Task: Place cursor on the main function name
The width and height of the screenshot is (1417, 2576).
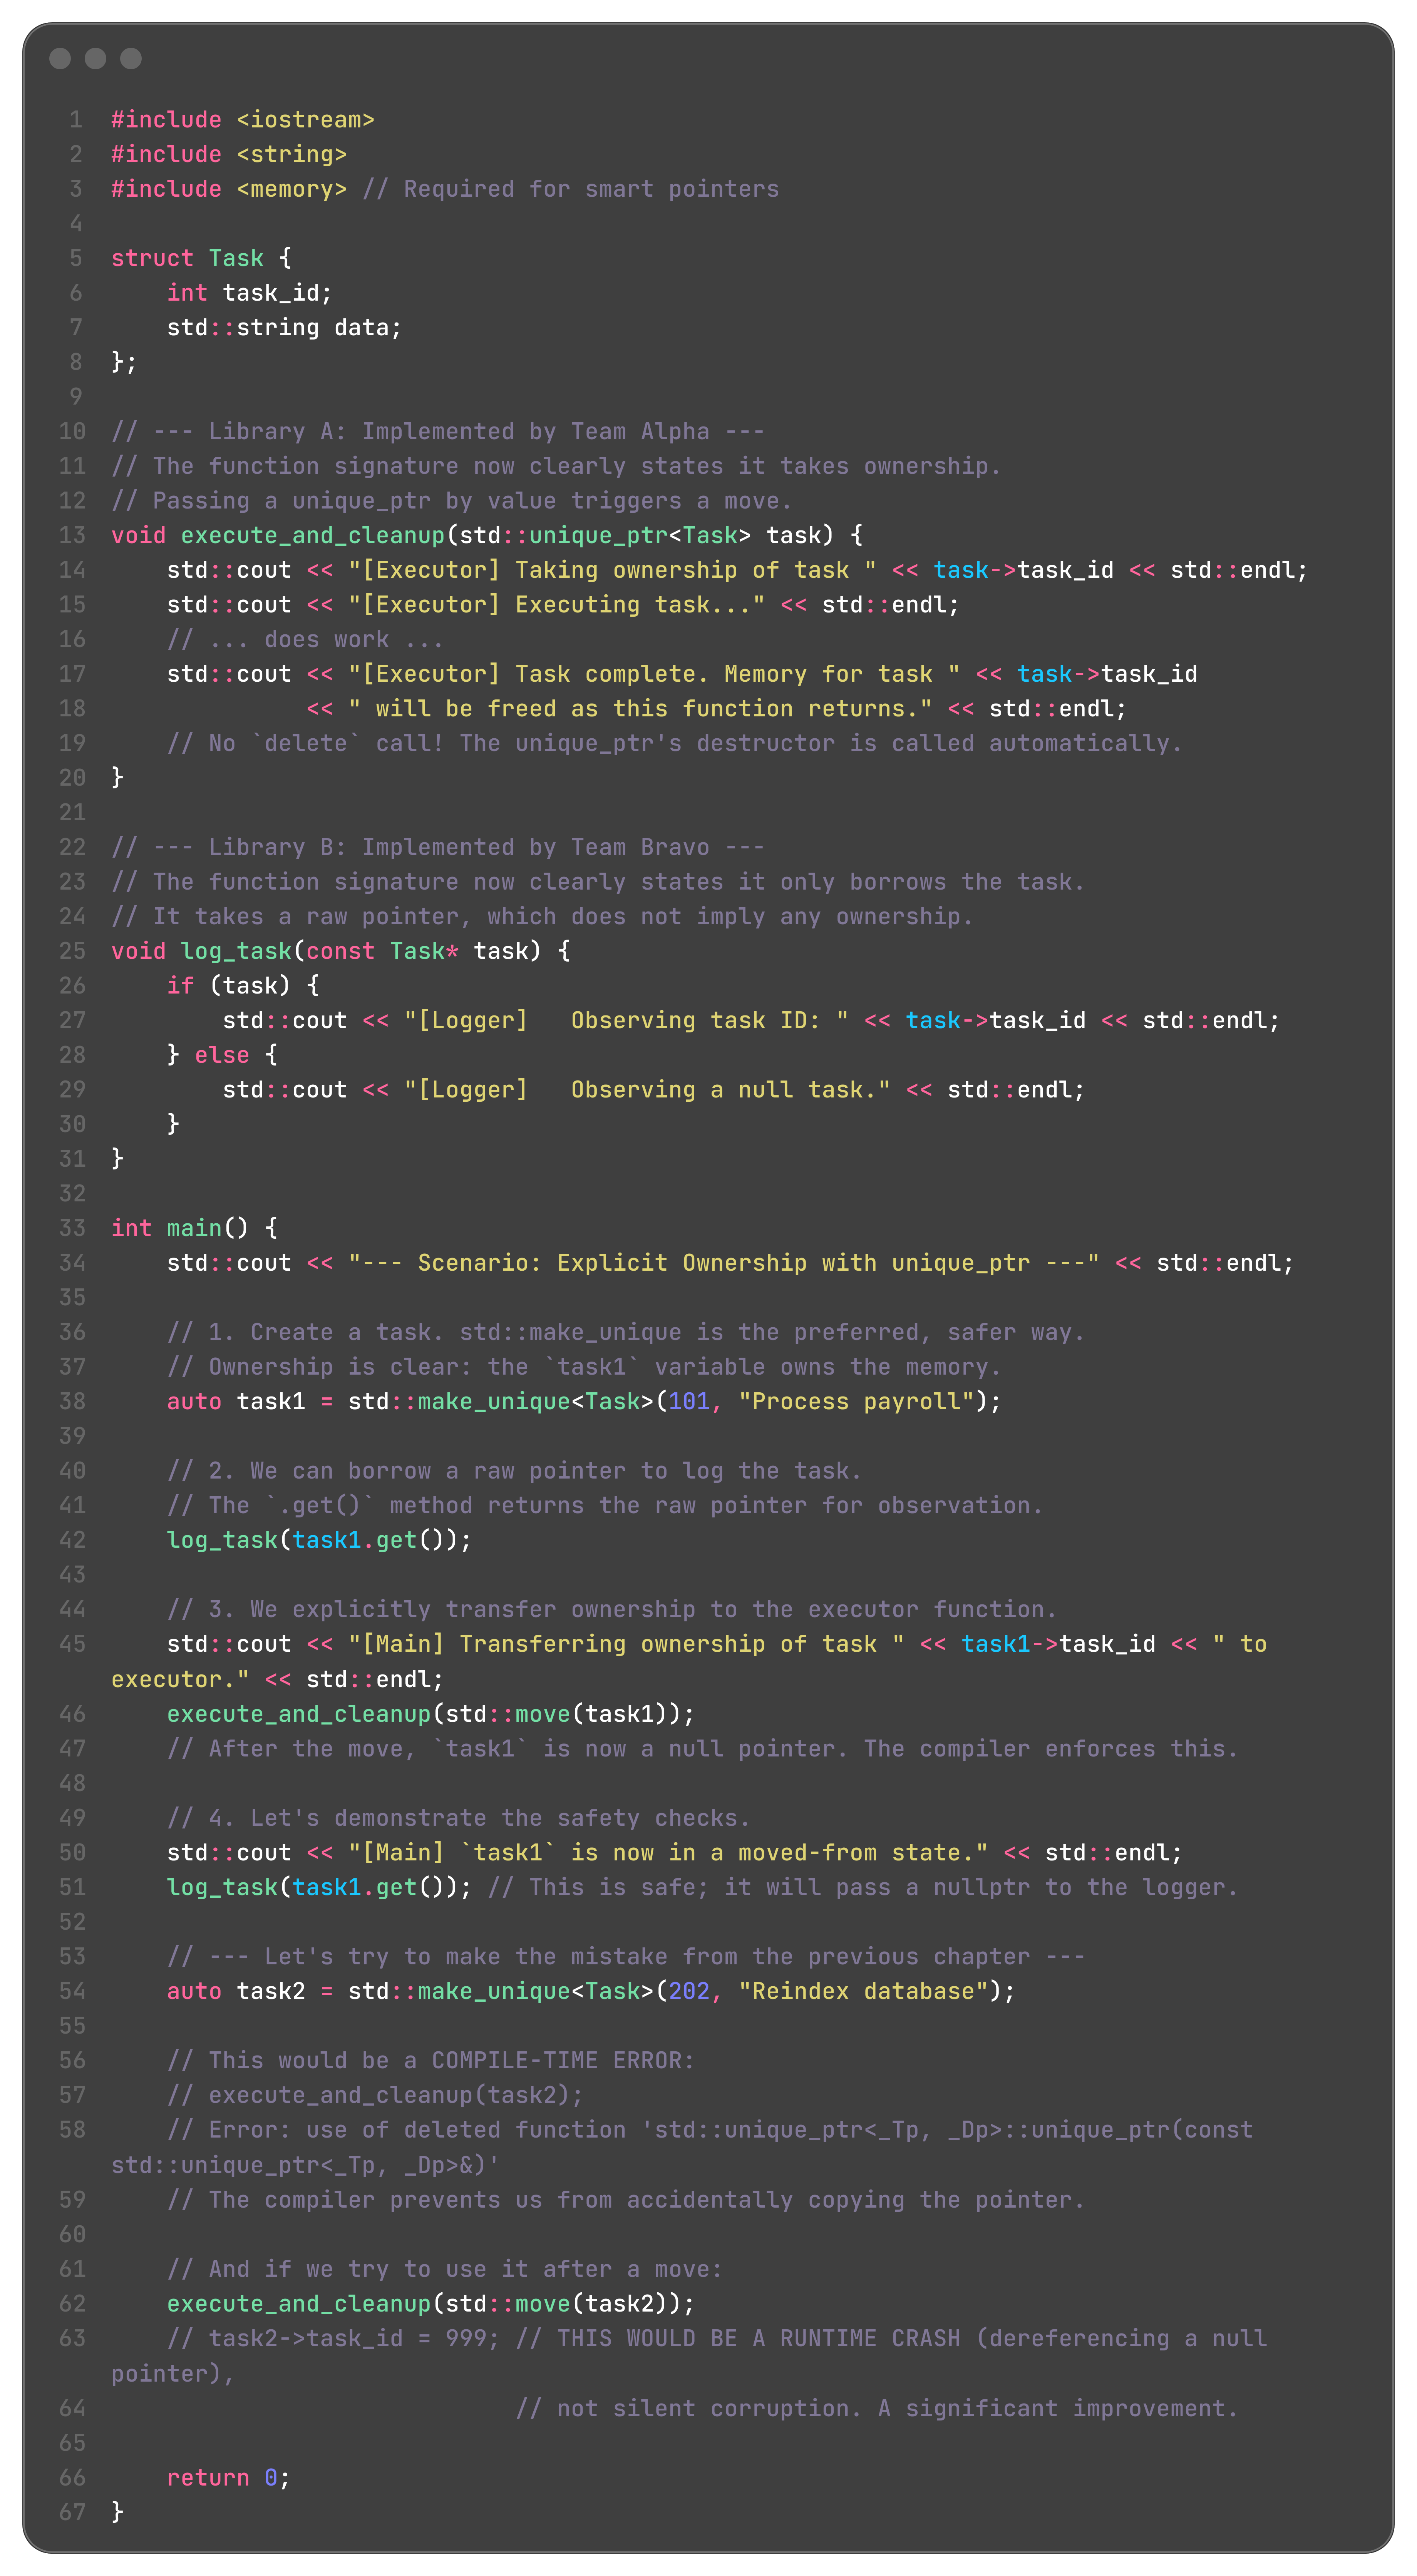Action: (194, 1228)
